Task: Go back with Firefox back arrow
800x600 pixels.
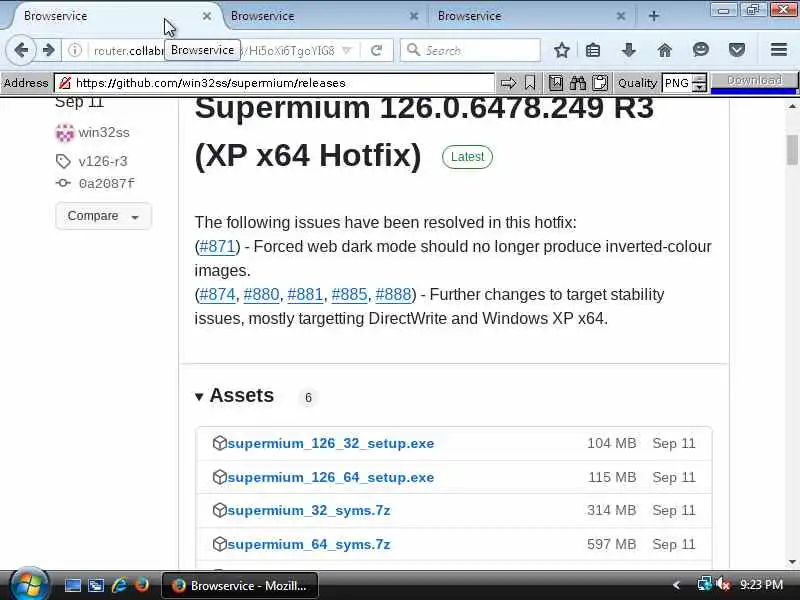Action: 21,50
